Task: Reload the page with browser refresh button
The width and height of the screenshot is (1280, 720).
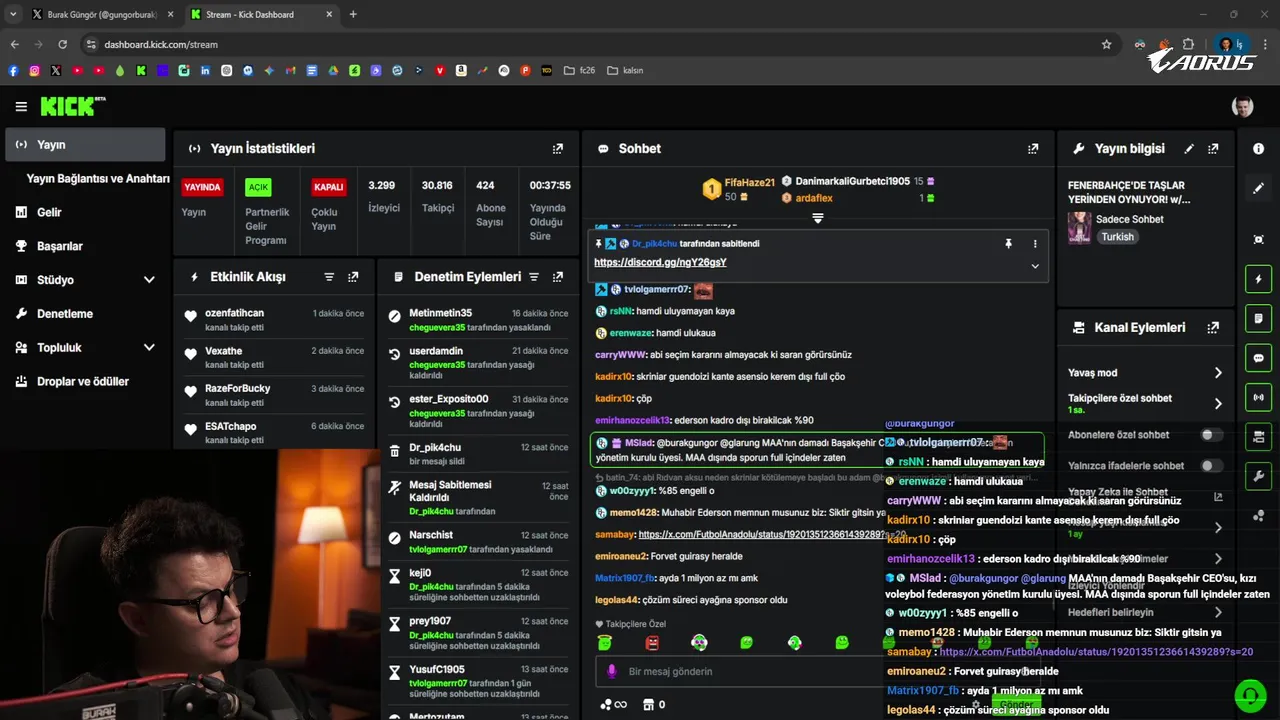Action: pos(63,45)
